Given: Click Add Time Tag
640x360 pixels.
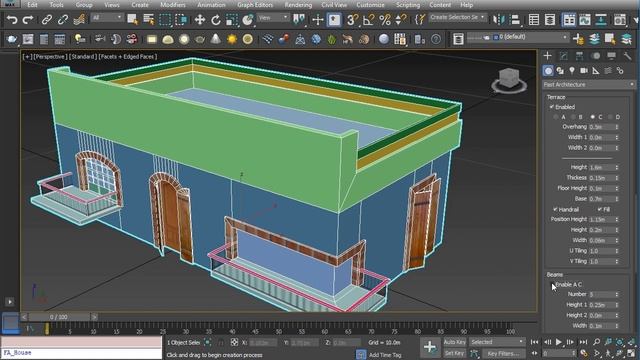Looking at the screenshot, I should pyautogui.click(x=385, y=355).
